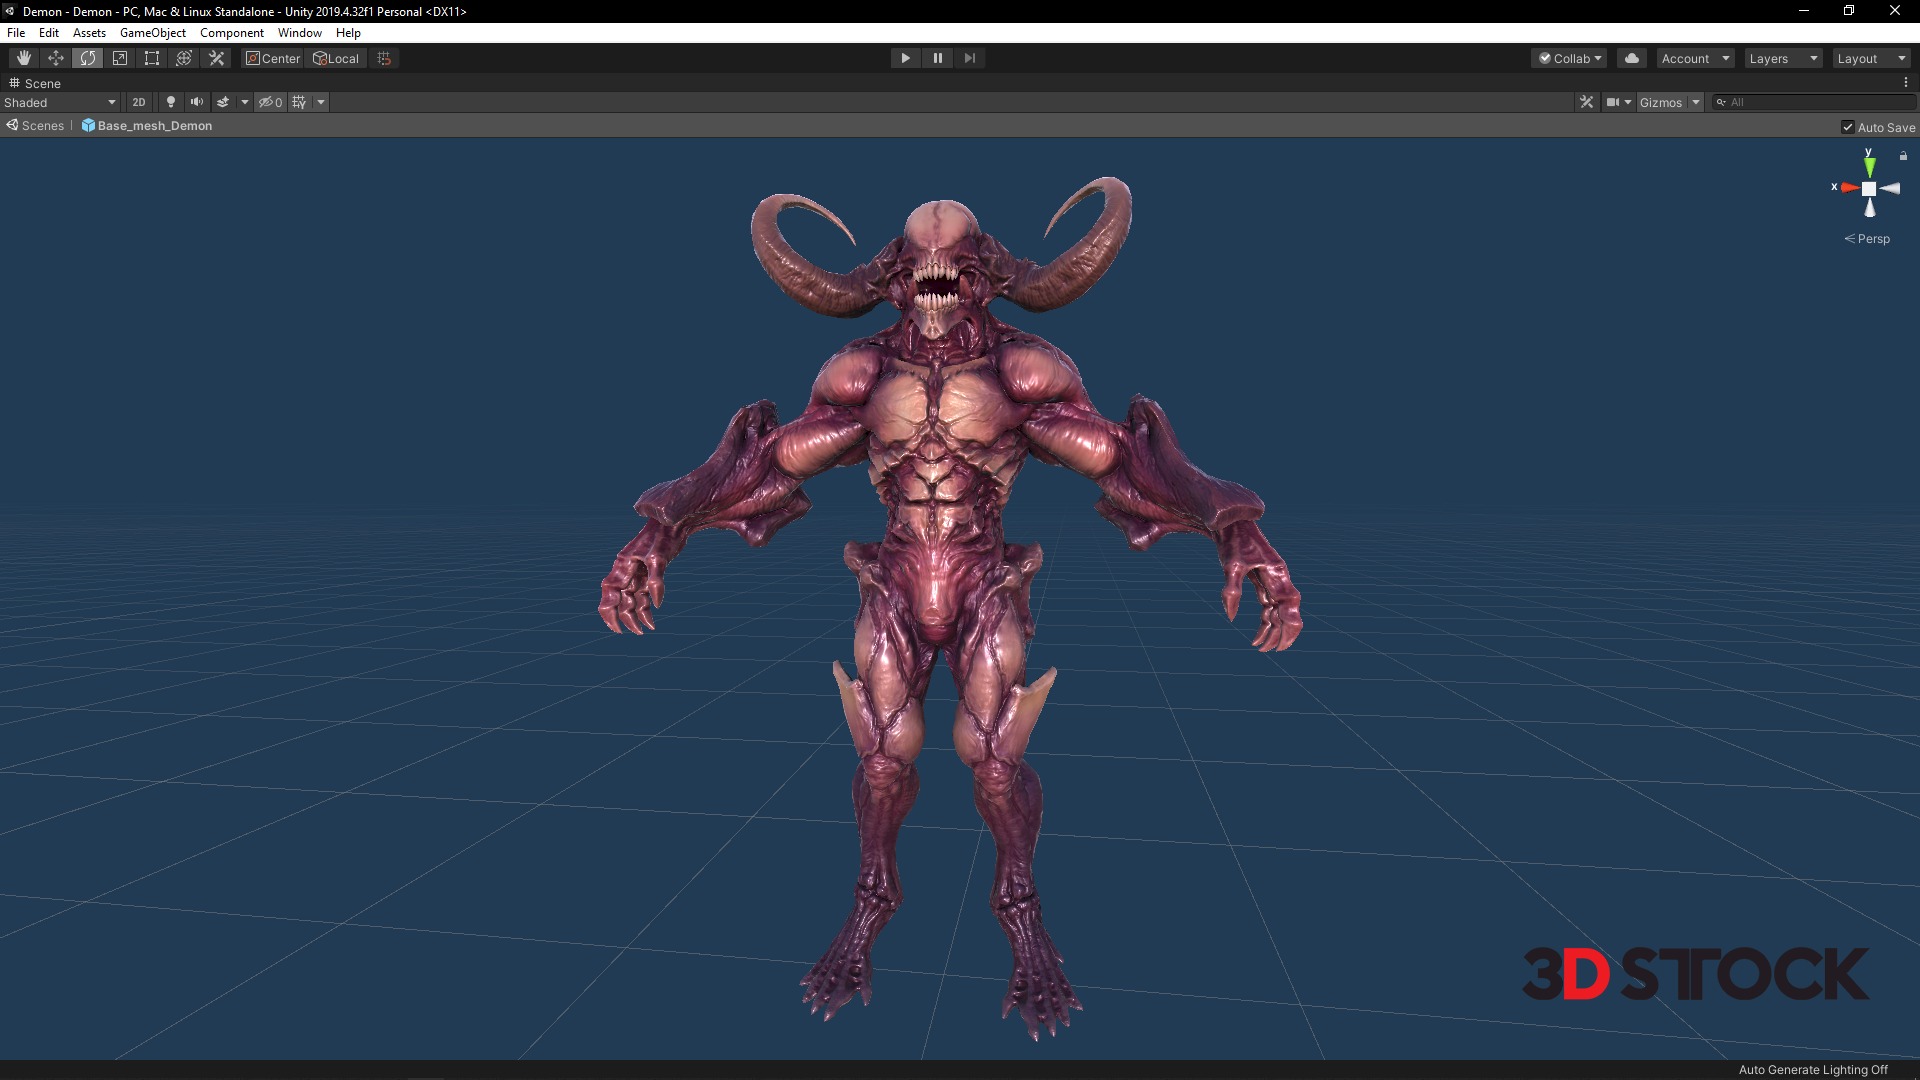This screenshot has width=1920, height=1080.
Task: Select the Hand tool
Action: 24,58
